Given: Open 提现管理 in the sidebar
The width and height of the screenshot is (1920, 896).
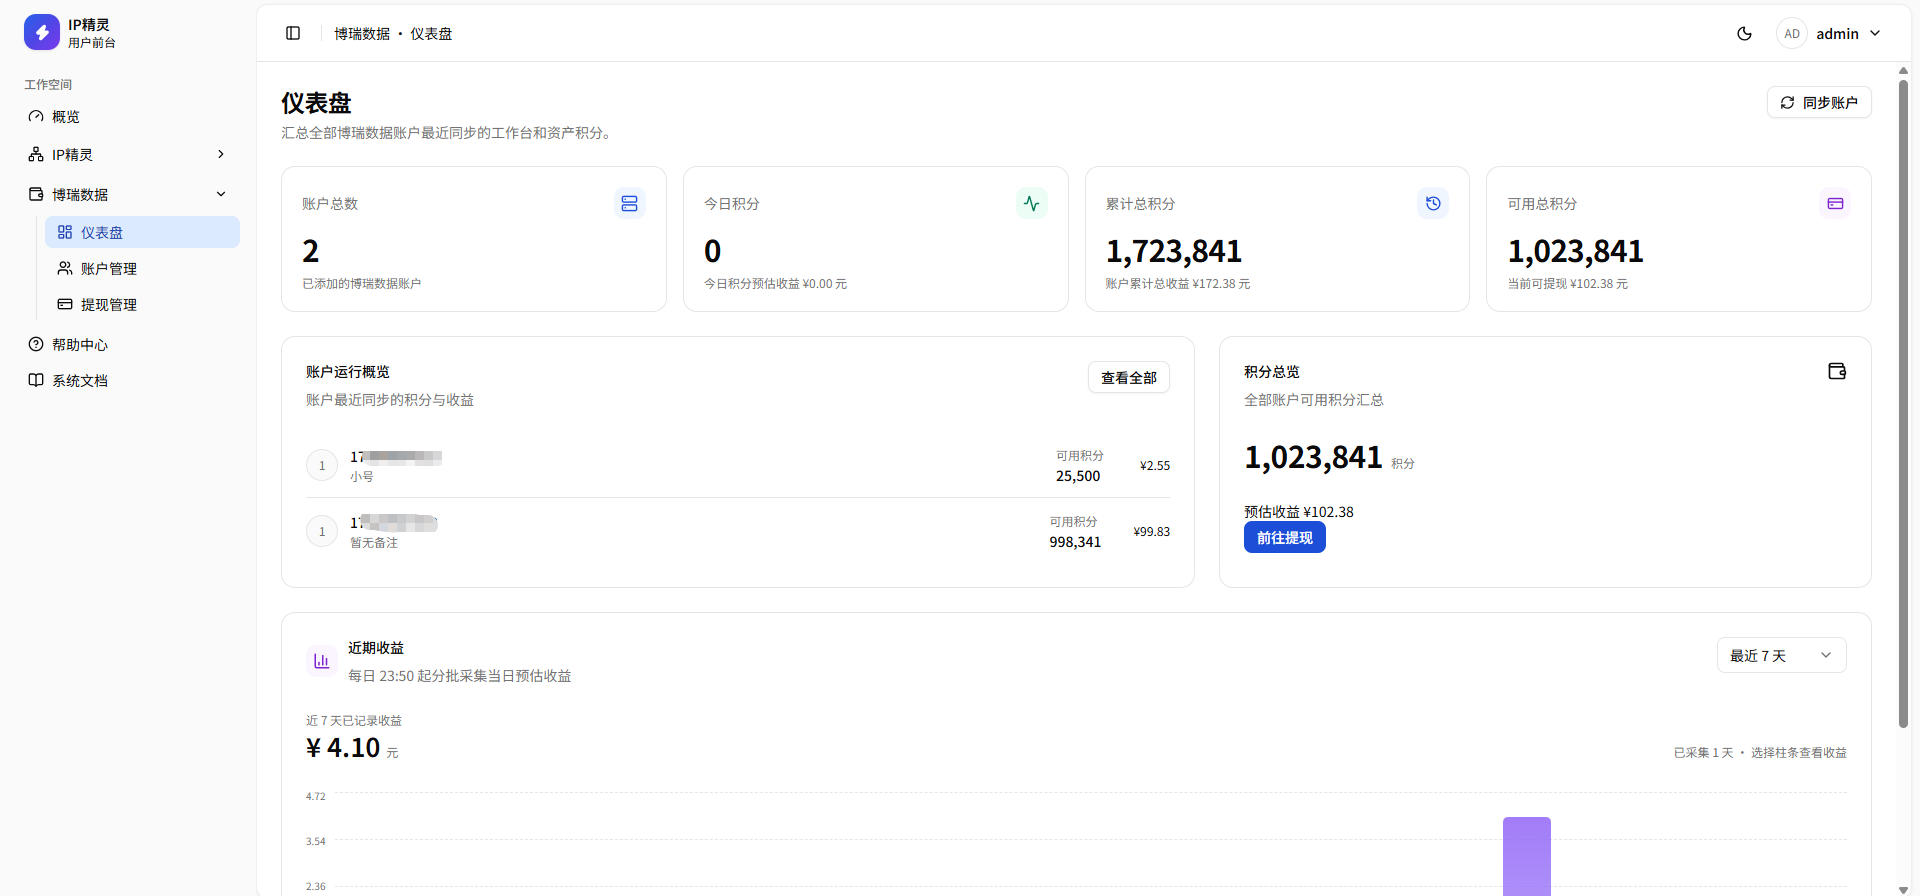Looking at the screenshot, I should tap(142, 304).
